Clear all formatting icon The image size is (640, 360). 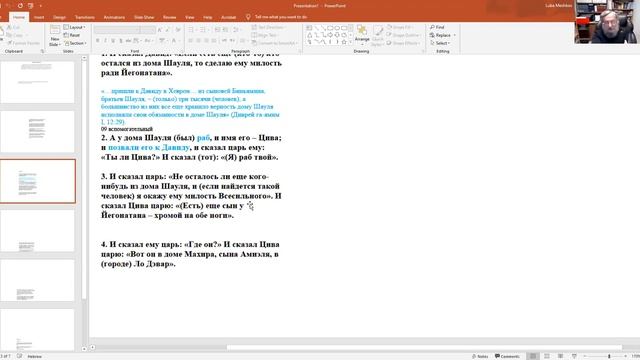(178, 30)
